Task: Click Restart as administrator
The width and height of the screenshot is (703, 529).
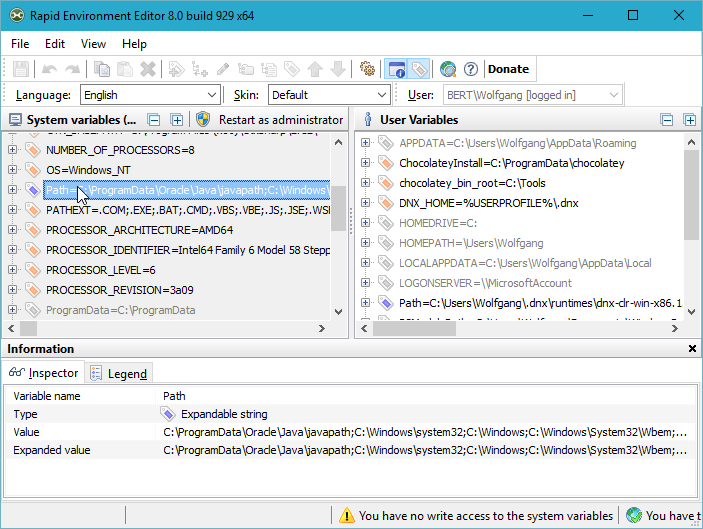Action: pyautogui.click(x=281, y=120)
